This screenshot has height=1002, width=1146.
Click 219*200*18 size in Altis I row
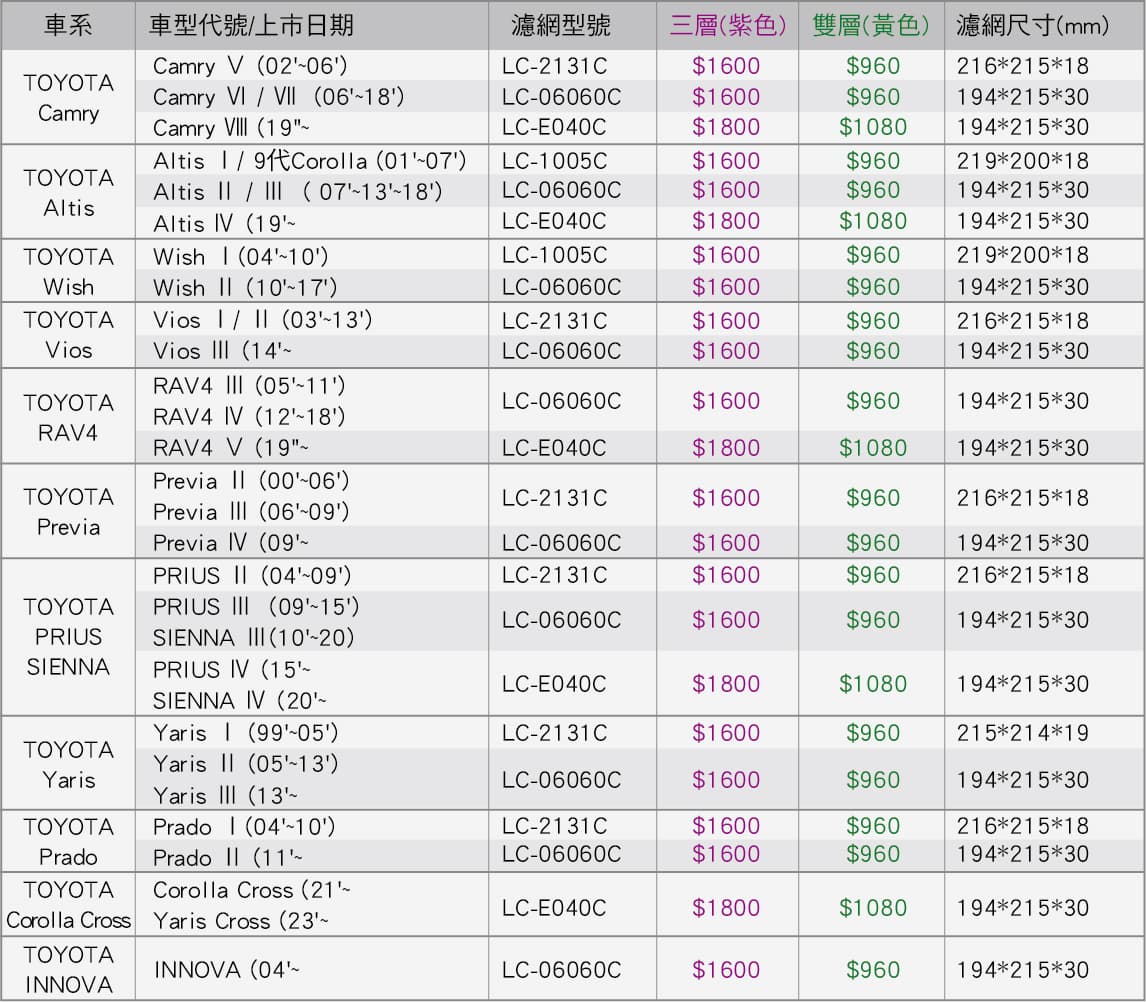tap(1022, 161)
